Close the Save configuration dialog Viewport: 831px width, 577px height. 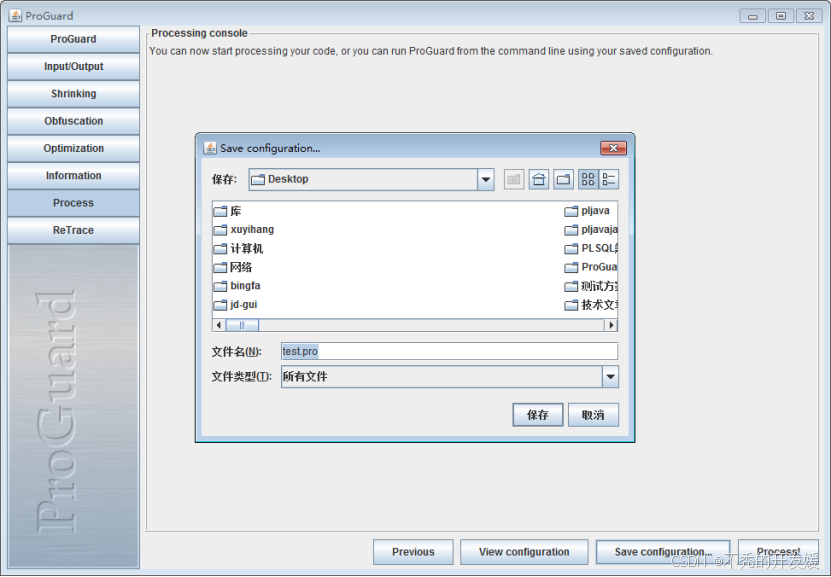point(613,148)
